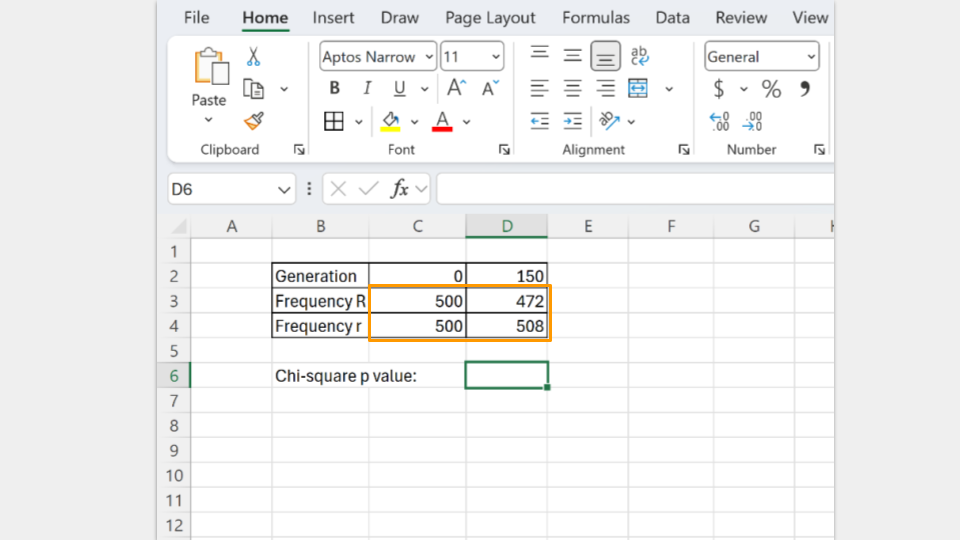The height and width of the screenshot is (540, 960).
Task: Click Increase Indent icon
Action: (572, 121)
